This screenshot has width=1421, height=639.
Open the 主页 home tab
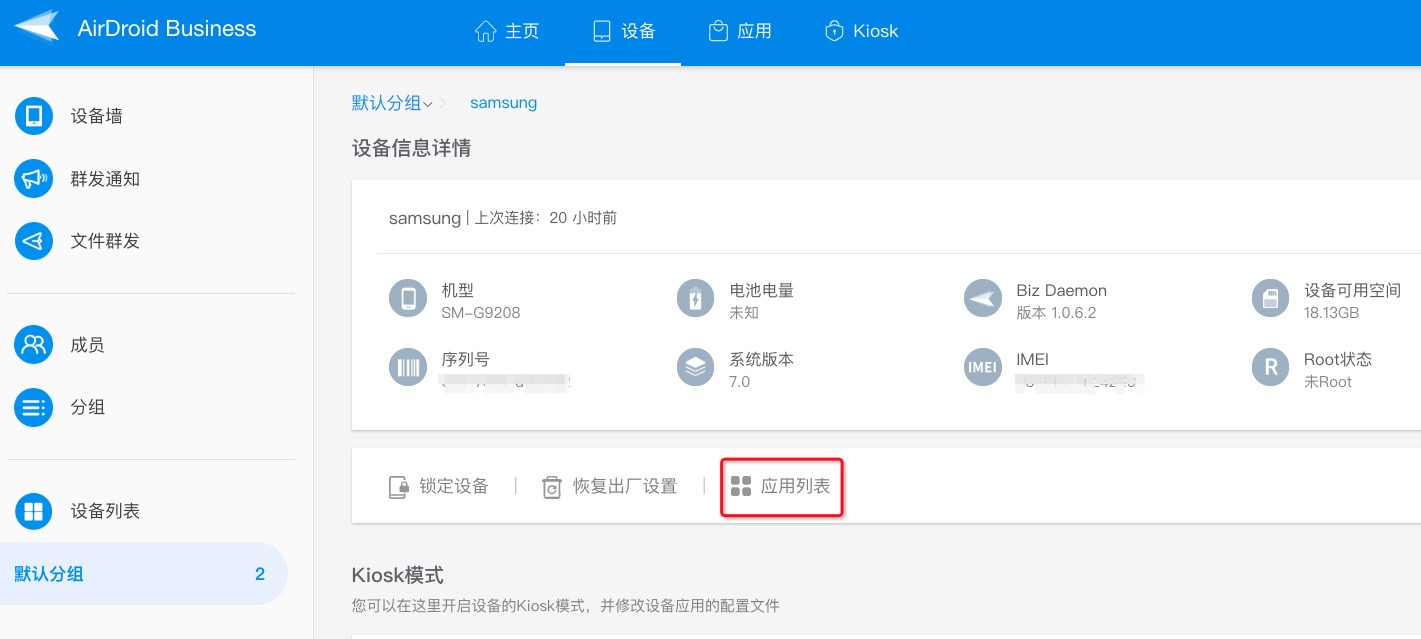coord(507,31)
